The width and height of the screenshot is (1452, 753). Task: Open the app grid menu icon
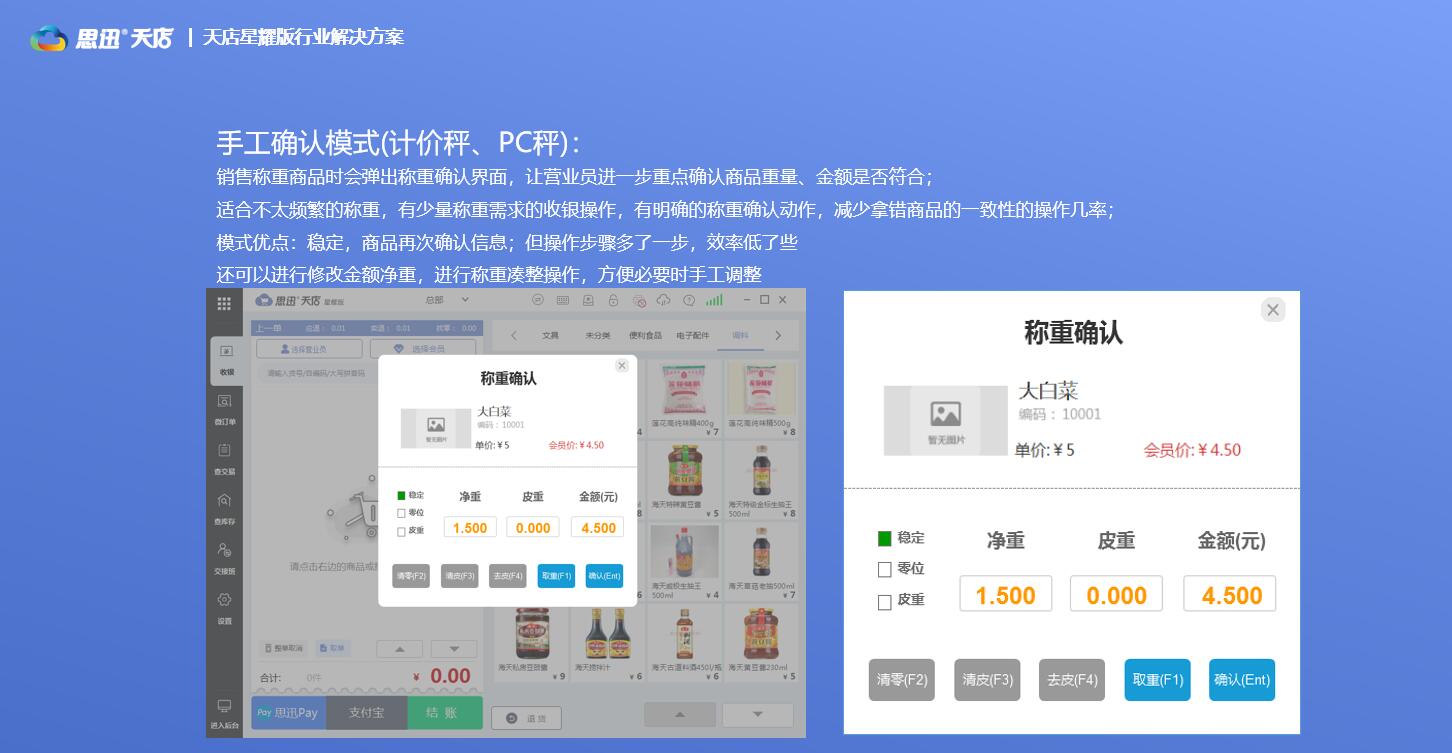click(224, 304)
